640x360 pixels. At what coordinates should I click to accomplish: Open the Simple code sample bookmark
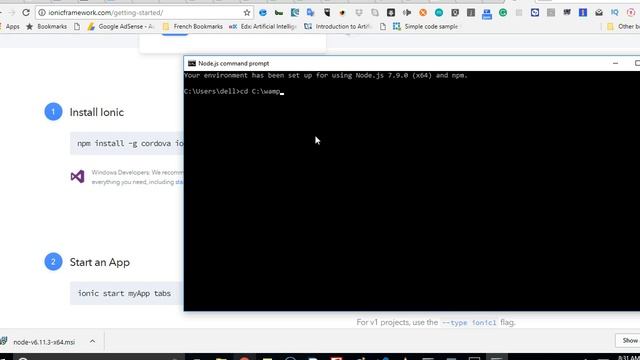pos(425,27)
